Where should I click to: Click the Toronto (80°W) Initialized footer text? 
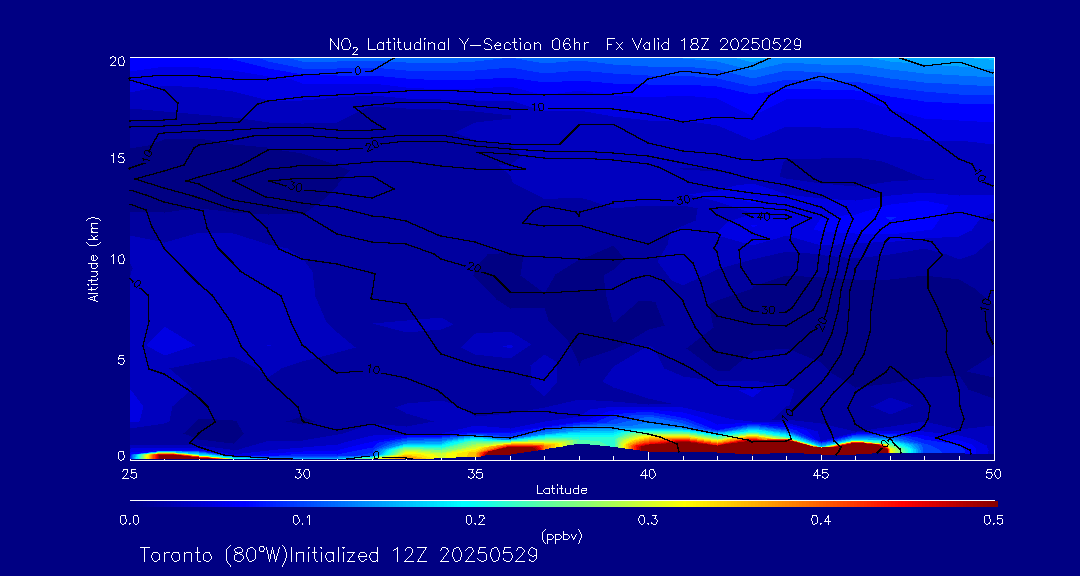point(339,555)
